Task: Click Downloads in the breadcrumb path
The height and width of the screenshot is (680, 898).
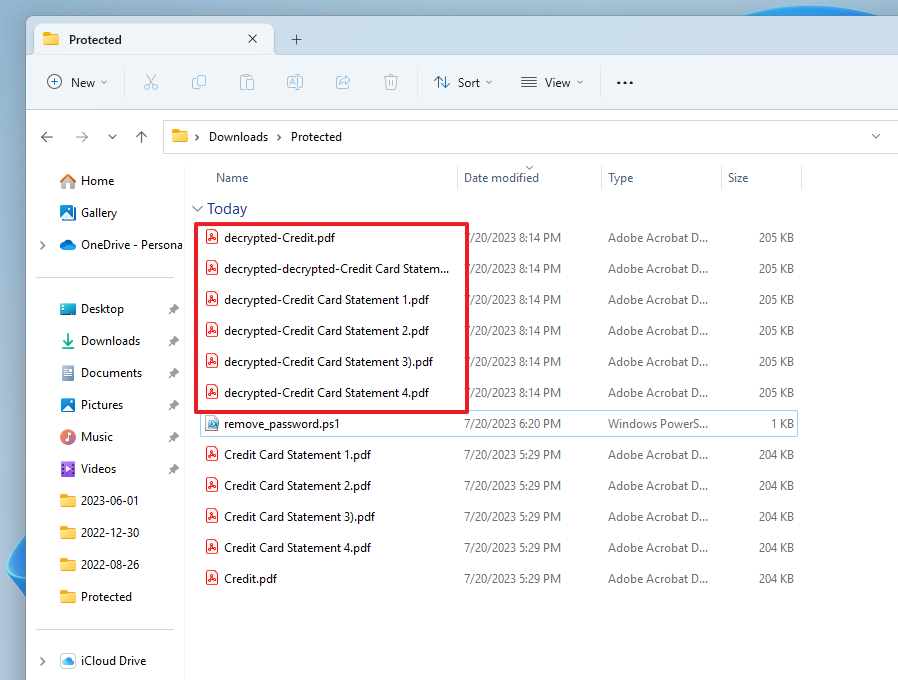Action: pyautogui.click(x=238, y=137)
